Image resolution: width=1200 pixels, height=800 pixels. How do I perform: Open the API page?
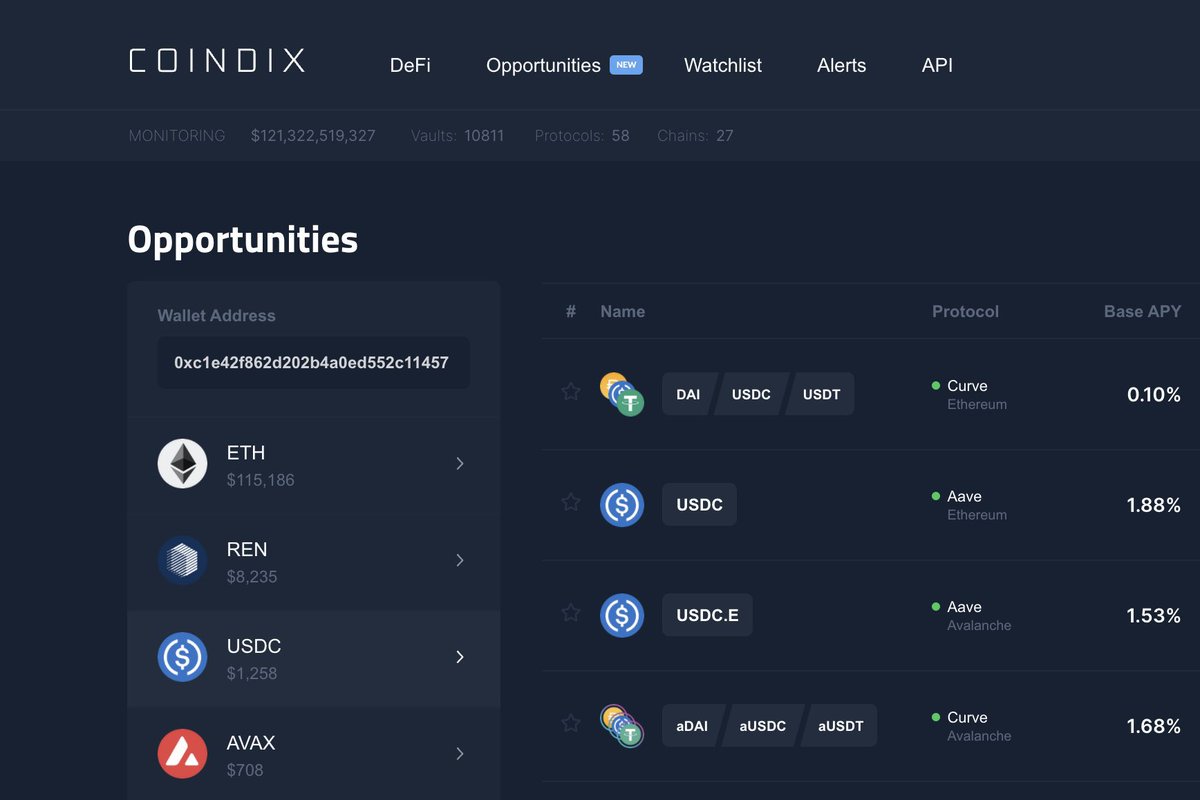937,65
